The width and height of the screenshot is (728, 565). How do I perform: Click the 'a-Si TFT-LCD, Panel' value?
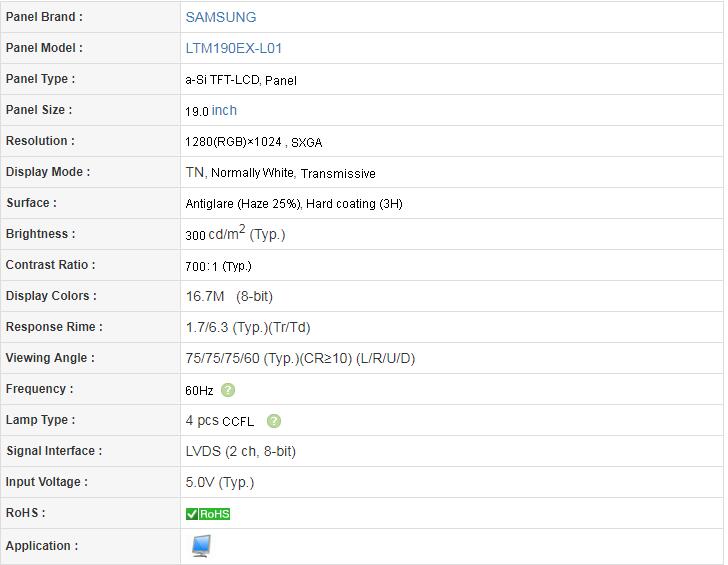(x=241, y=80)
